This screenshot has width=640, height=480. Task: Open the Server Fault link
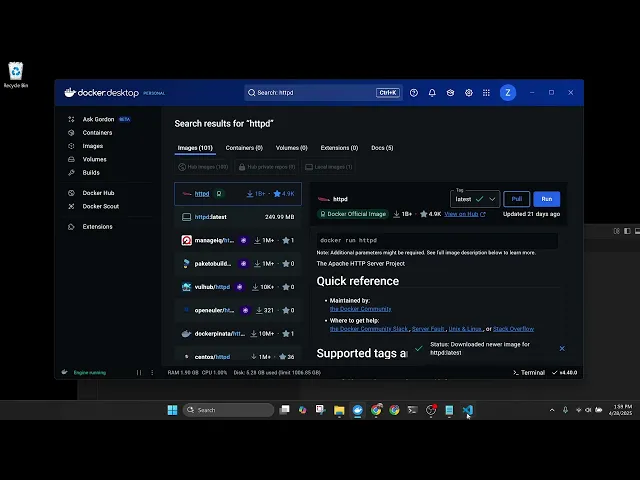tap(428, 329)
